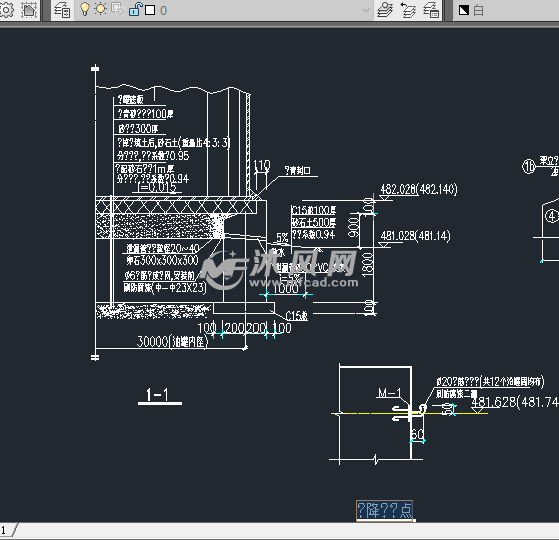Click the black-white color control swatch
The width and height of the screenshot is (559, 540).
pyautogui.click(x=464, y=10)
